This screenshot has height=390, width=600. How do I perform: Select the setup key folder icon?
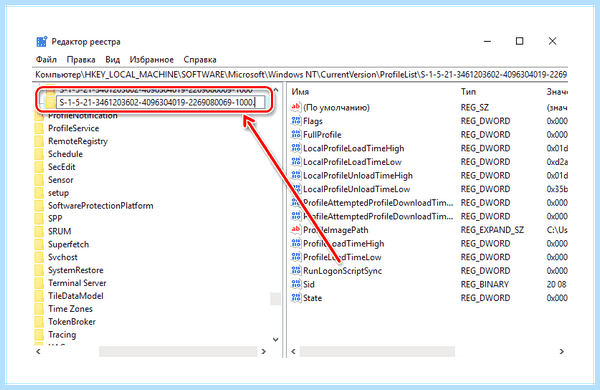point(39,193)
